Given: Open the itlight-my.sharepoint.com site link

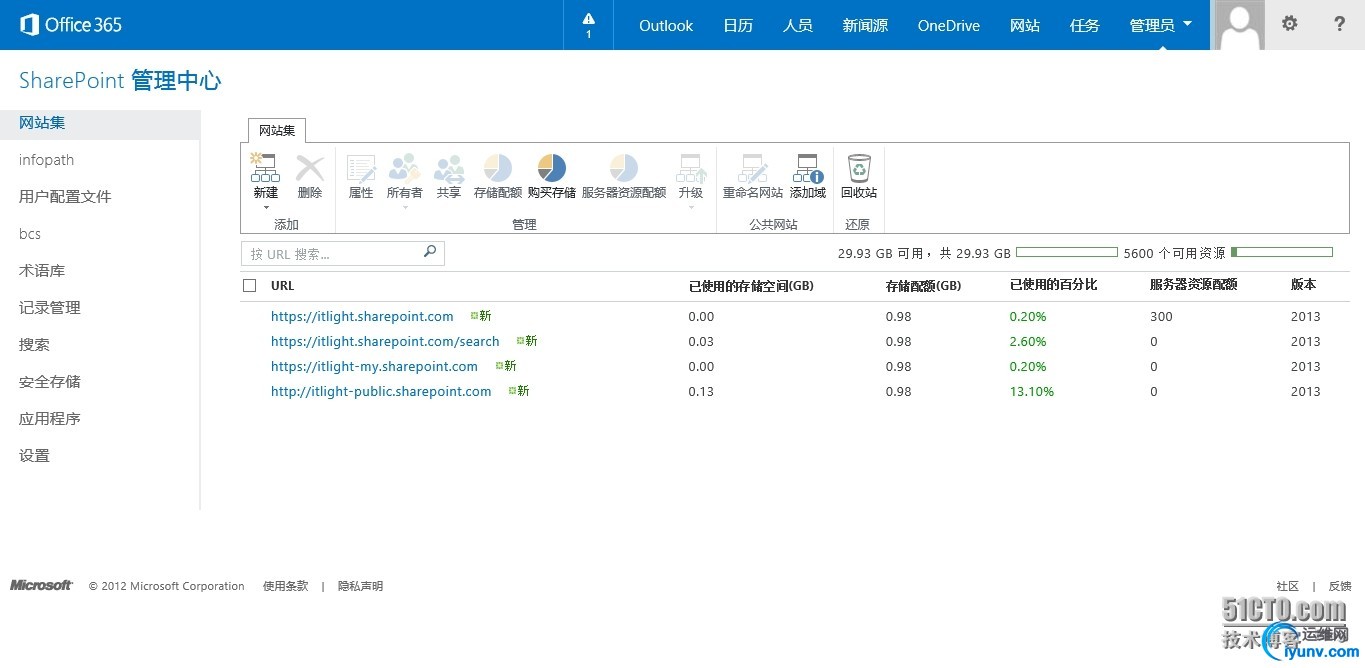Looking at the screenshot, I should point(374,367).
